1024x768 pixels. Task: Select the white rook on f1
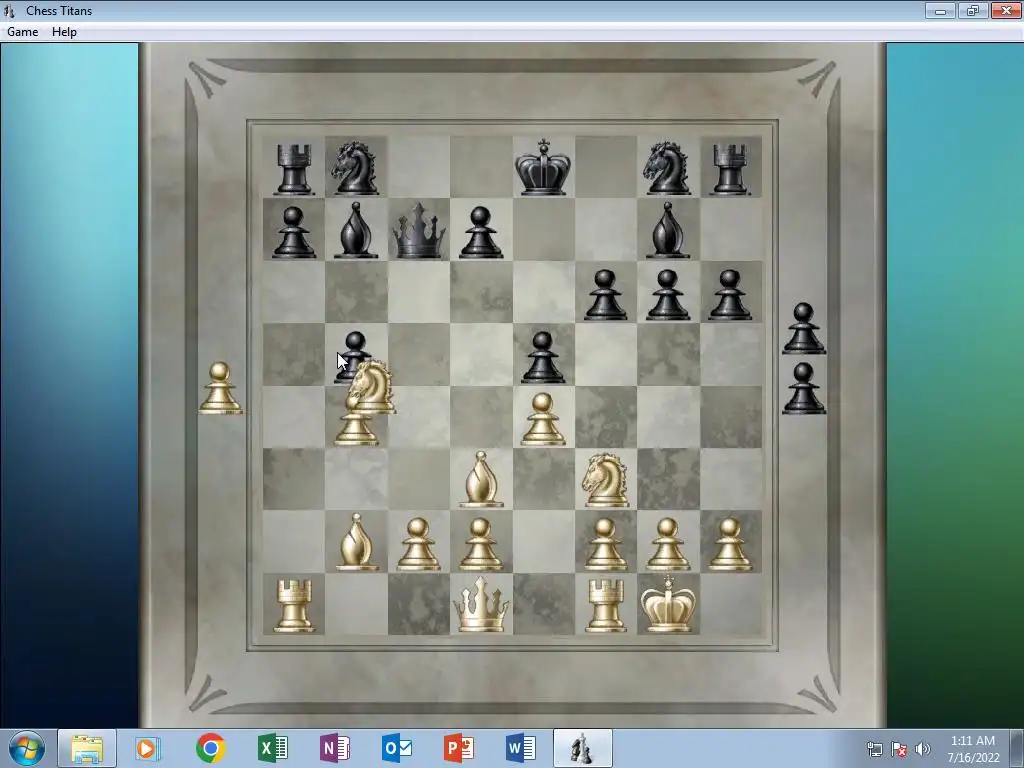coord(605,607)
